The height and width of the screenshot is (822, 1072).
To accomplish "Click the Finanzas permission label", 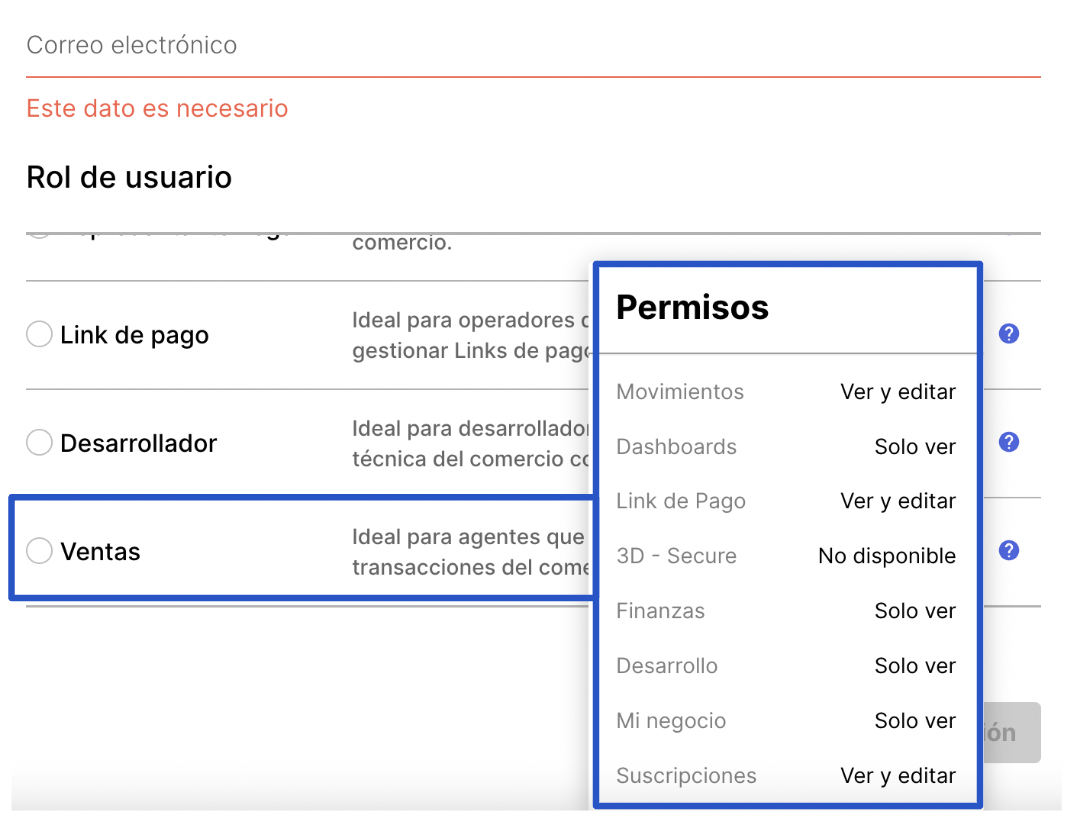I will click(x=660, y=611).
